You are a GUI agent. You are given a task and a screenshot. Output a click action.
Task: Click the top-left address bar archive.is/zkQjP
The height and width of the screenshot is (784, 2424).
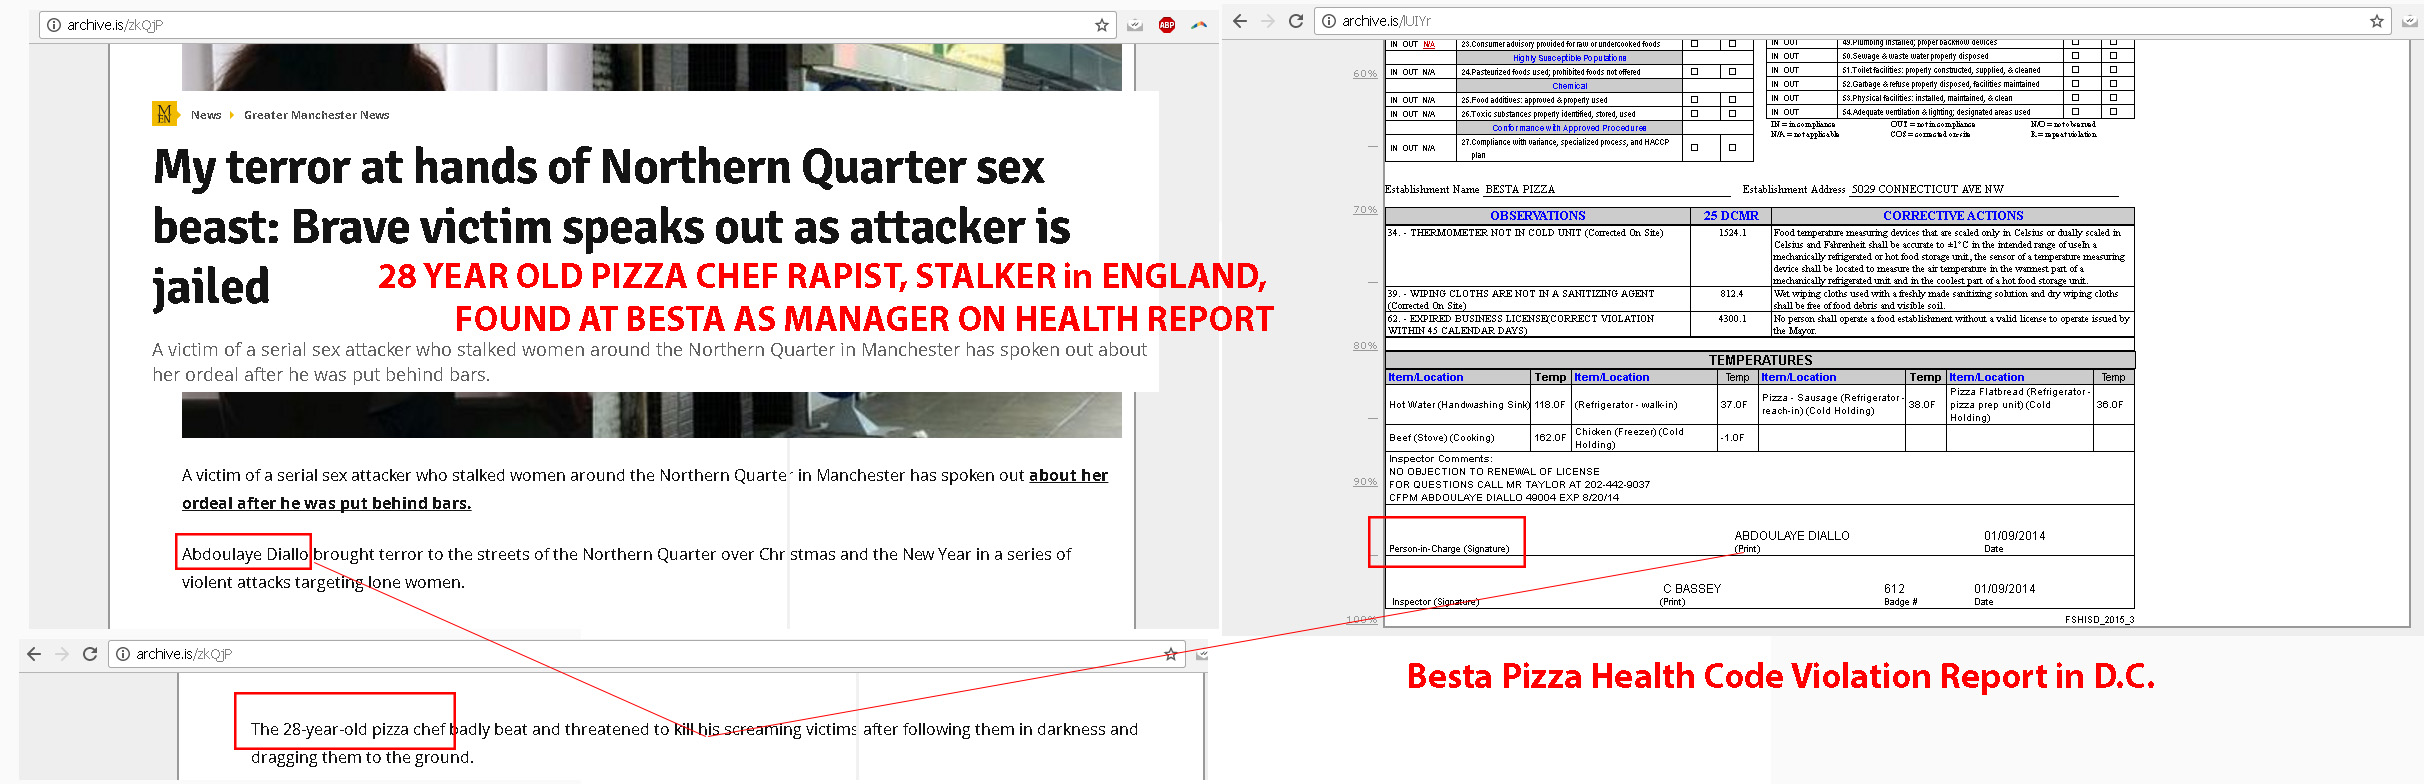tap(578, 25)
